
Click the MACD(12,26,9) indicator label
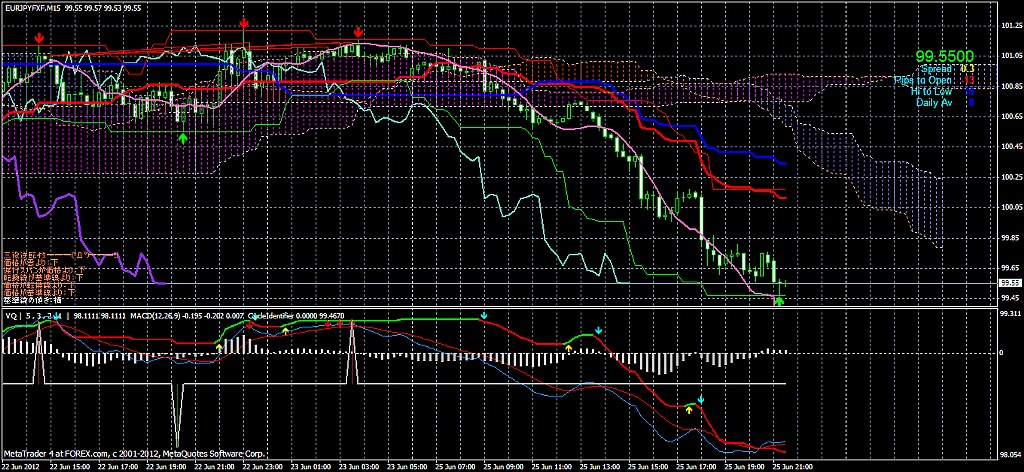point(155,316)
